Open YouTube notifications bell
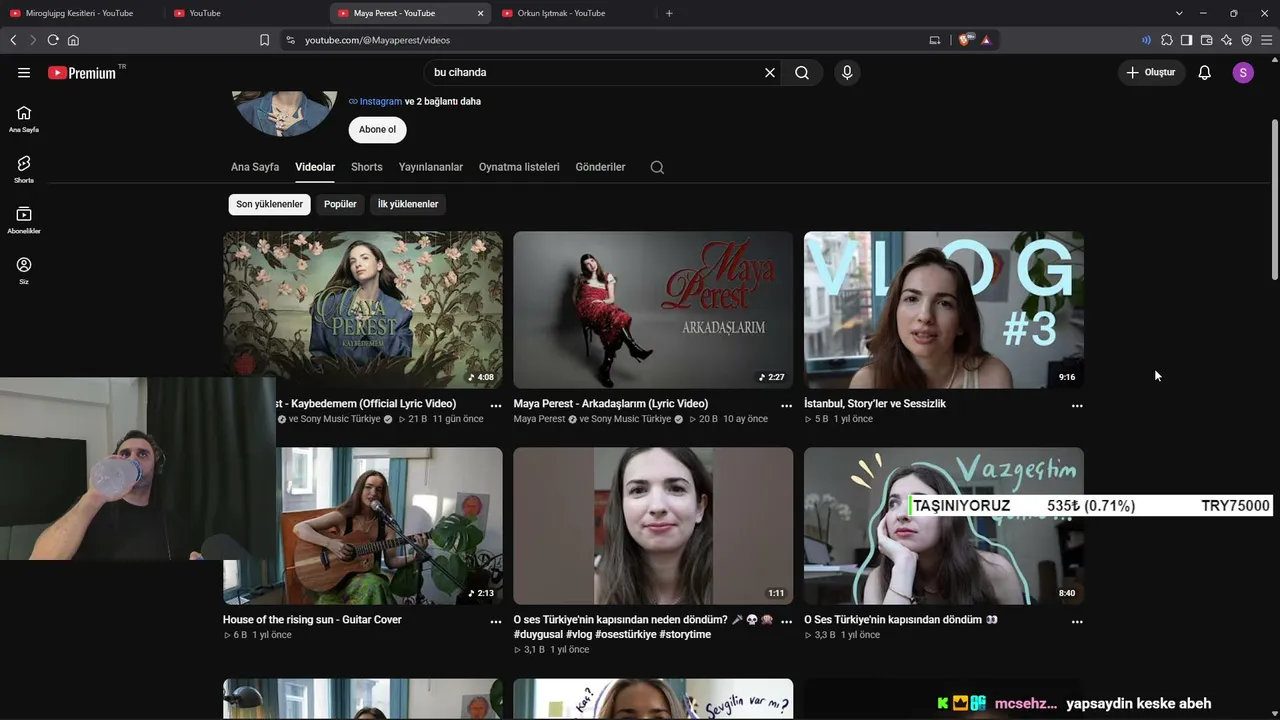The width and height of the screenshot is (1280, 720). pos(1205,73)
